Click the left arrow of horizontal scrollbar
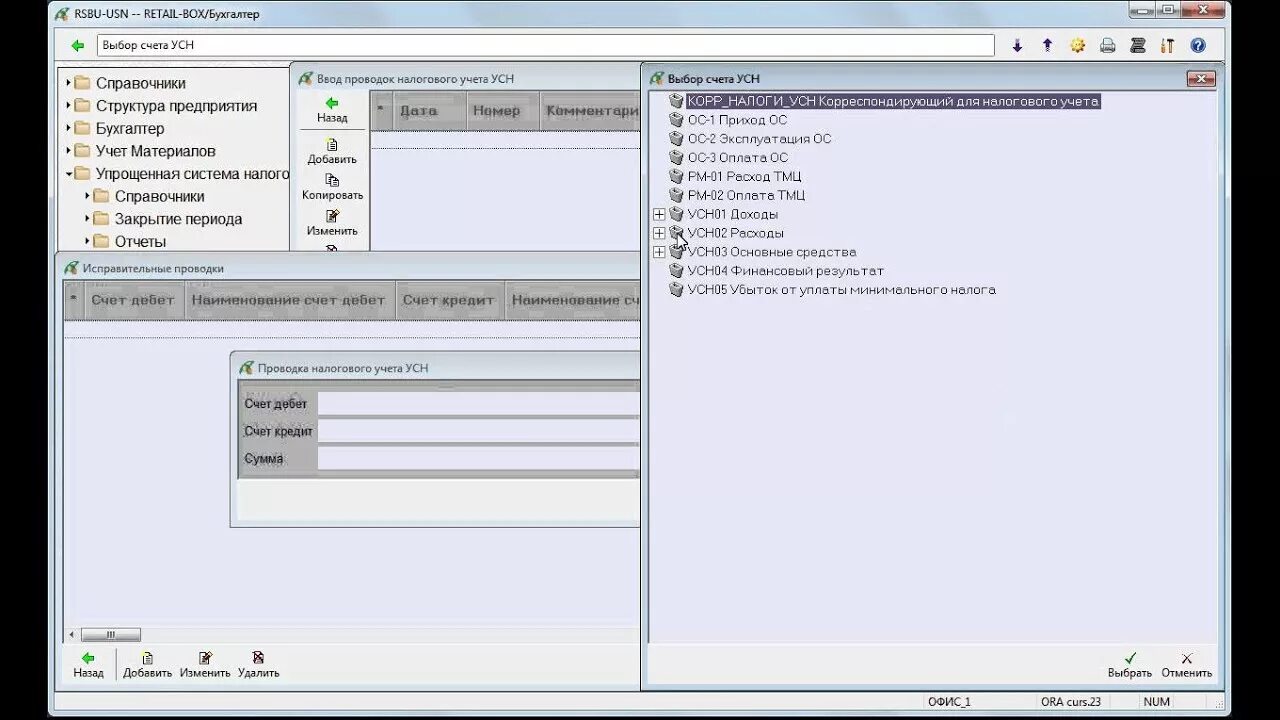 71,635
